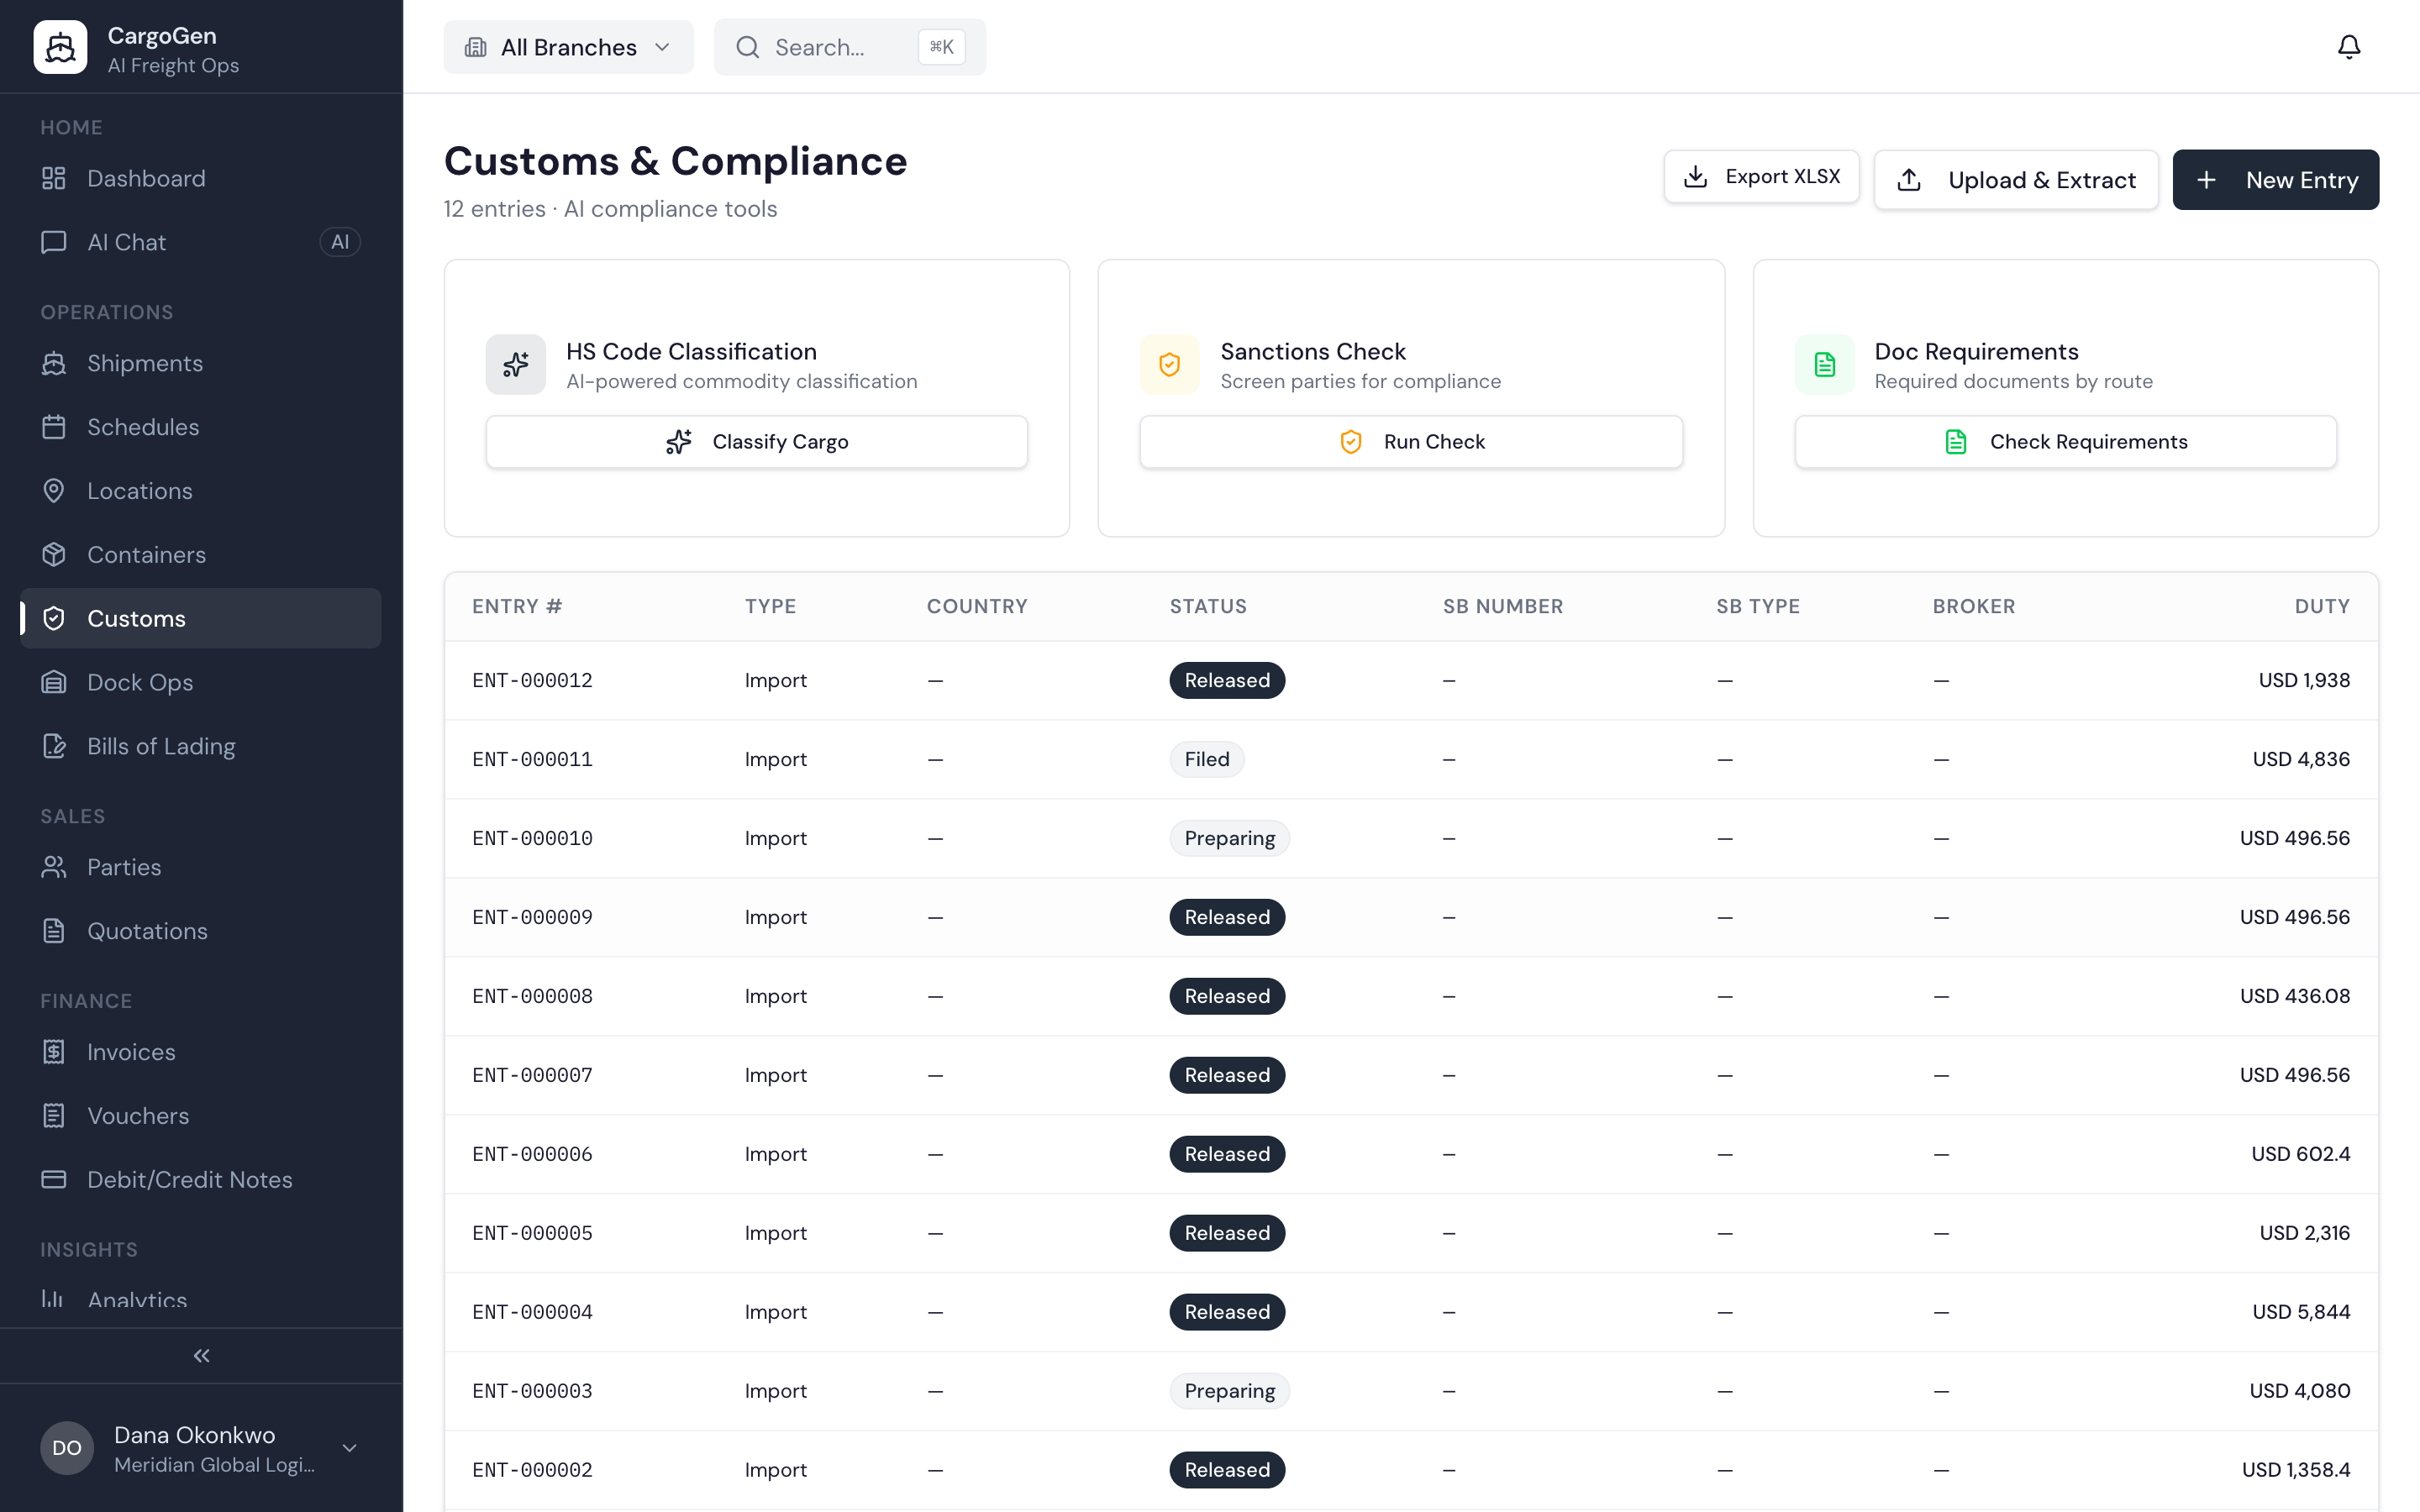Click the New Entry button

point(2275,180)
